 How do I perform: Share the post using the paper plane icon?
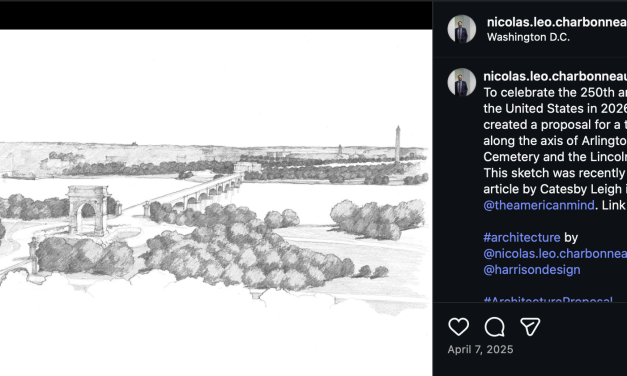[x=530, y=326]
